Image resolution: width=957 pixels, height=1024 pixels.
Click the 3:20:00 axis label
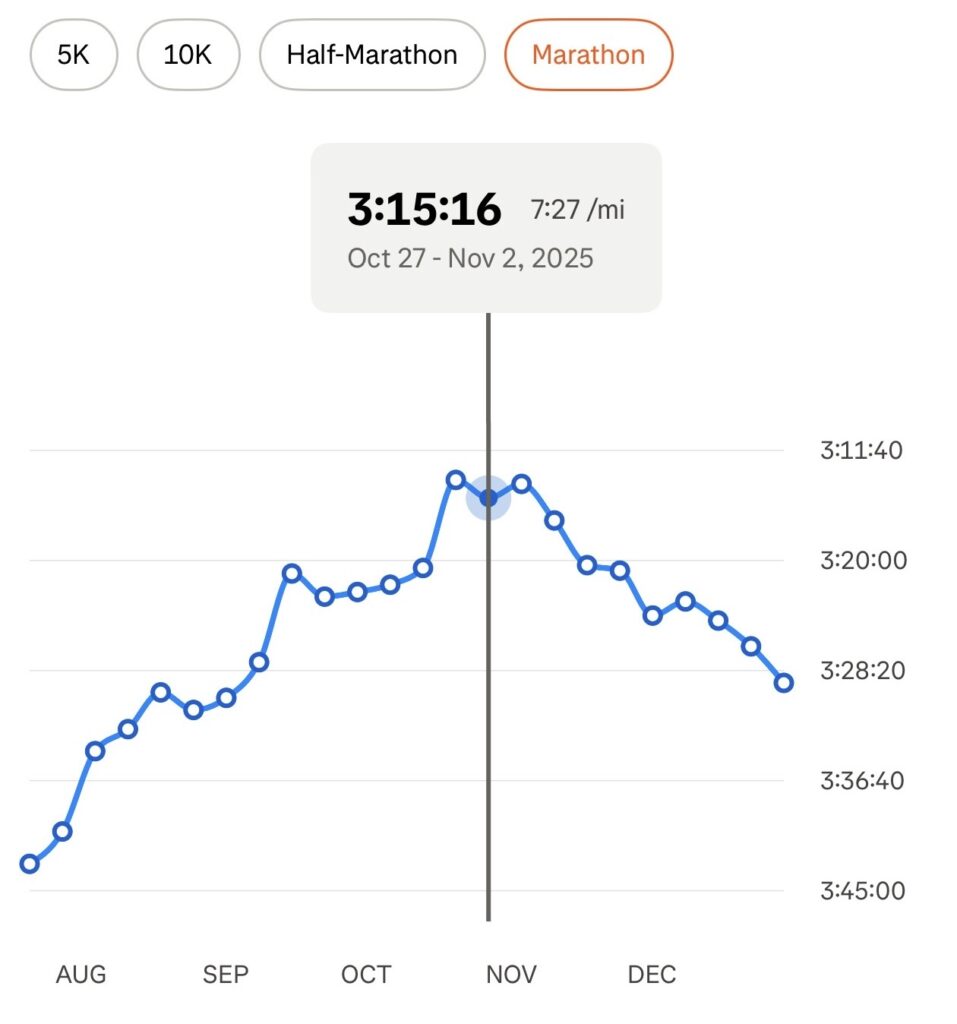[x=863, y=561]
